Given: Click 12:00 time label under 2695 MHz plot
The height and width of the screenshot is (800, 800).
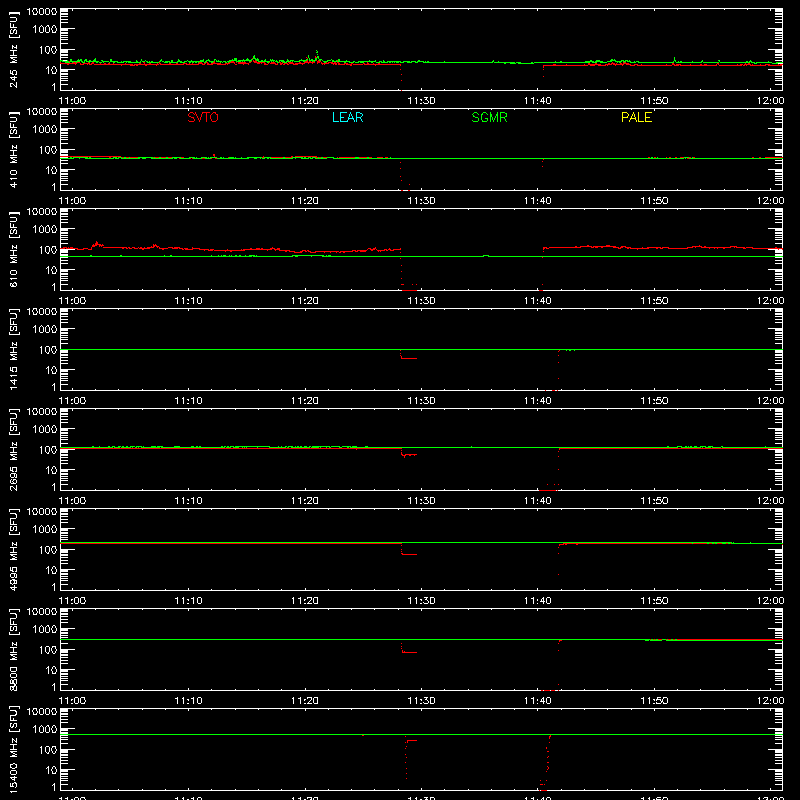Looking at the screenshot, I should click(770, 501).
